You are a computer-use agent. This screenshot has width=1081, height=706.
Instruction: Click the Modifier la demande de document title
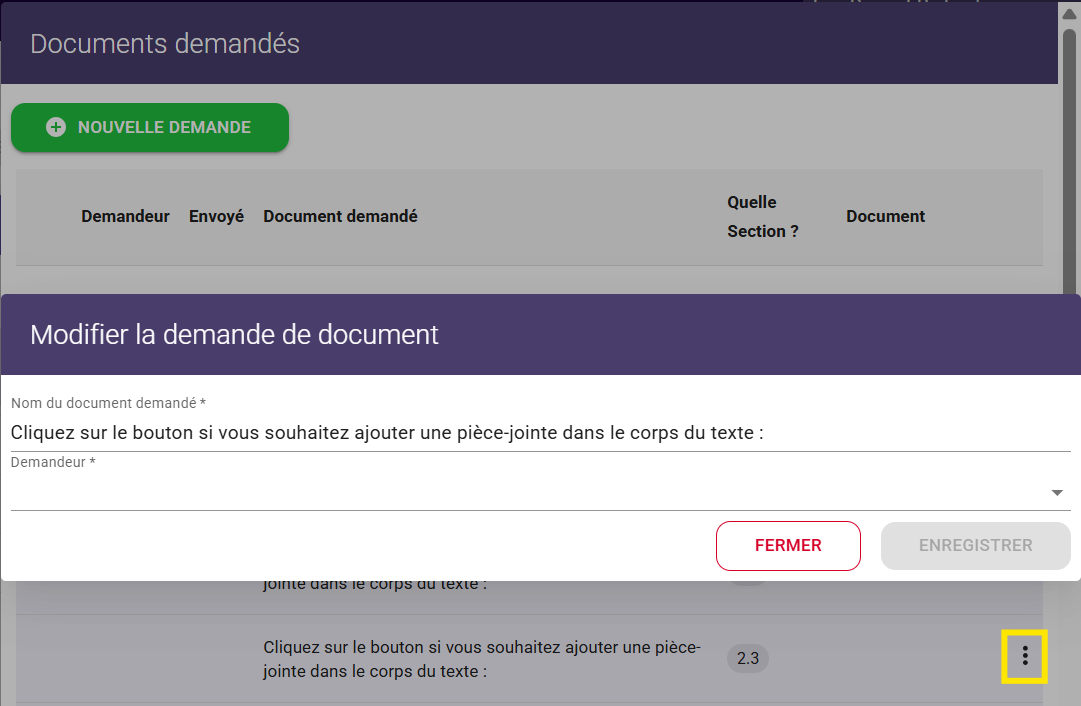tap(234, 334)
